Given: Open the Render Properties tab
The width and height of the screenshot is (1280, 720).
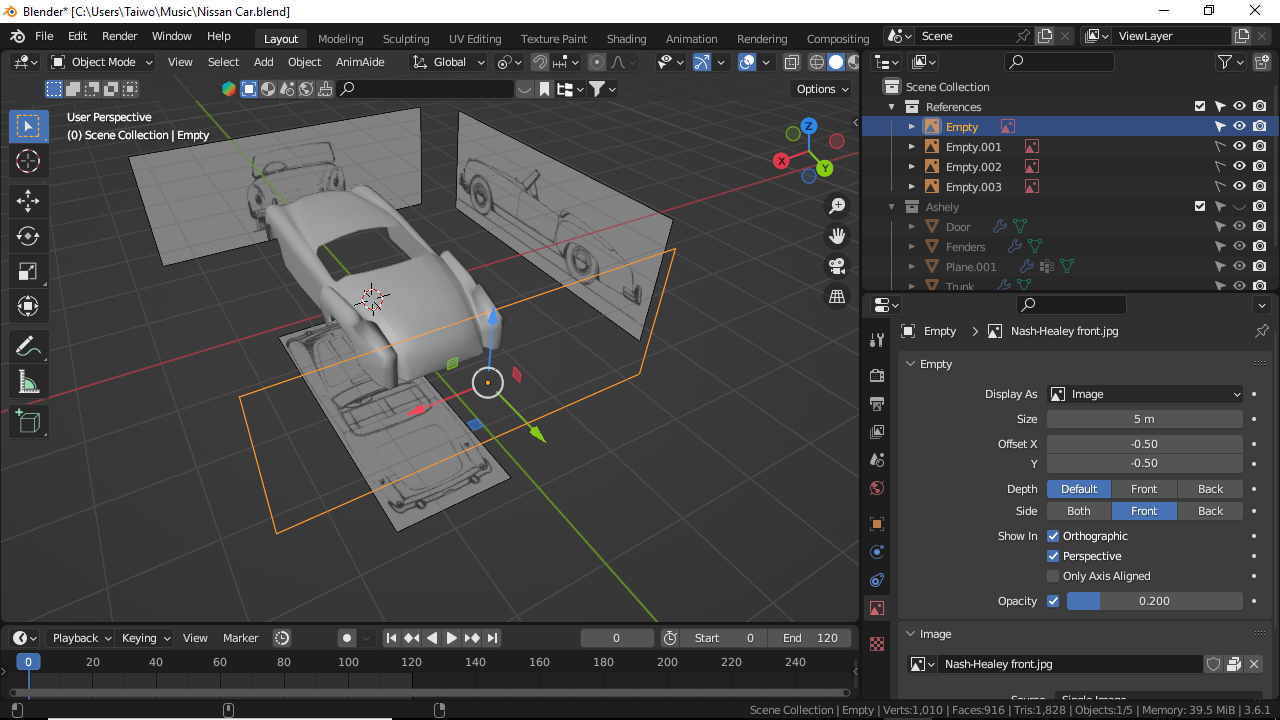Looking at the screenshot, I should (876, 374).
